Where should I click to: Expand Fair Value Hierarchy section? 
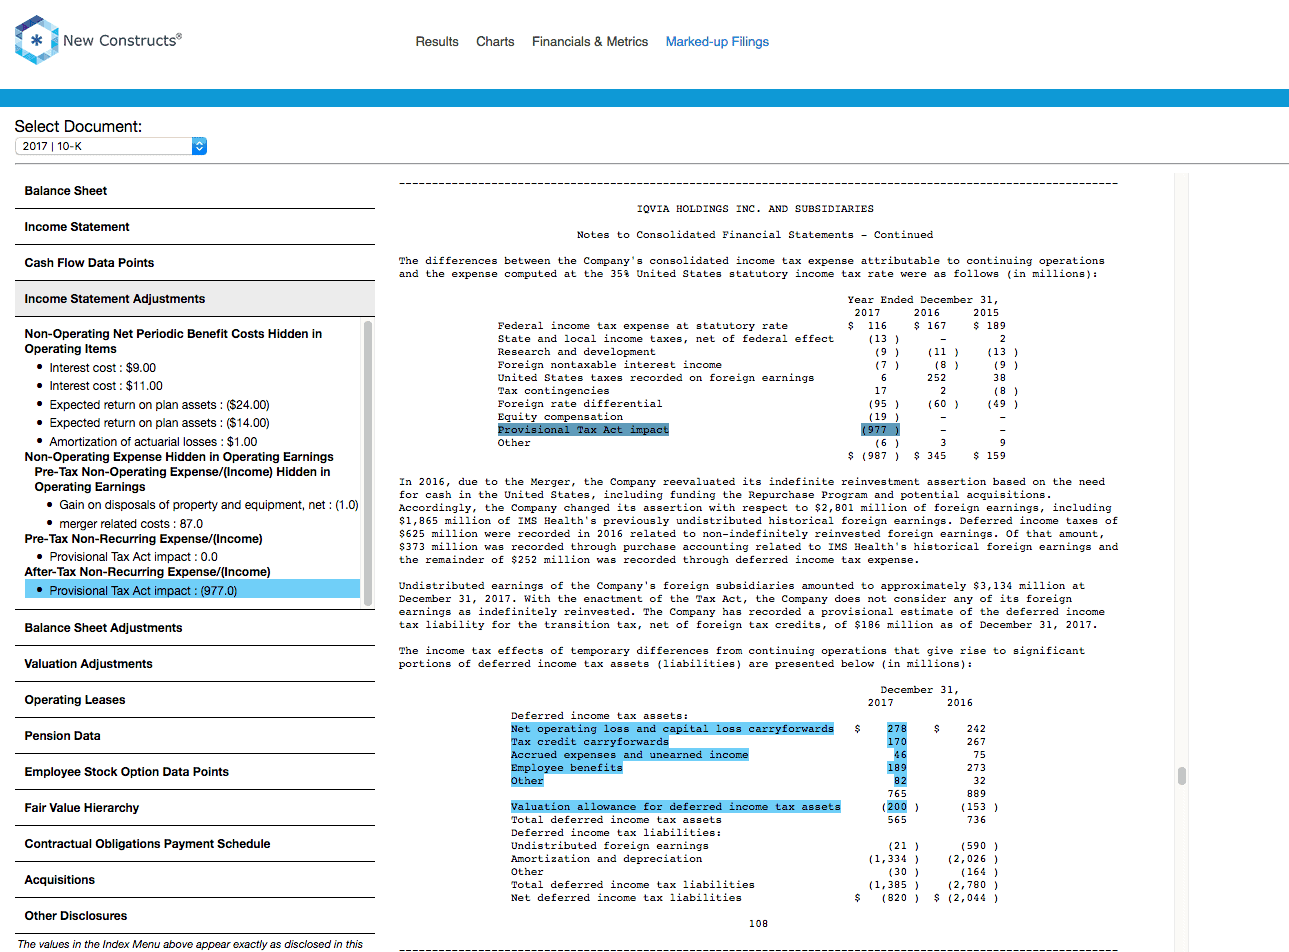click(x=195, y=808)
